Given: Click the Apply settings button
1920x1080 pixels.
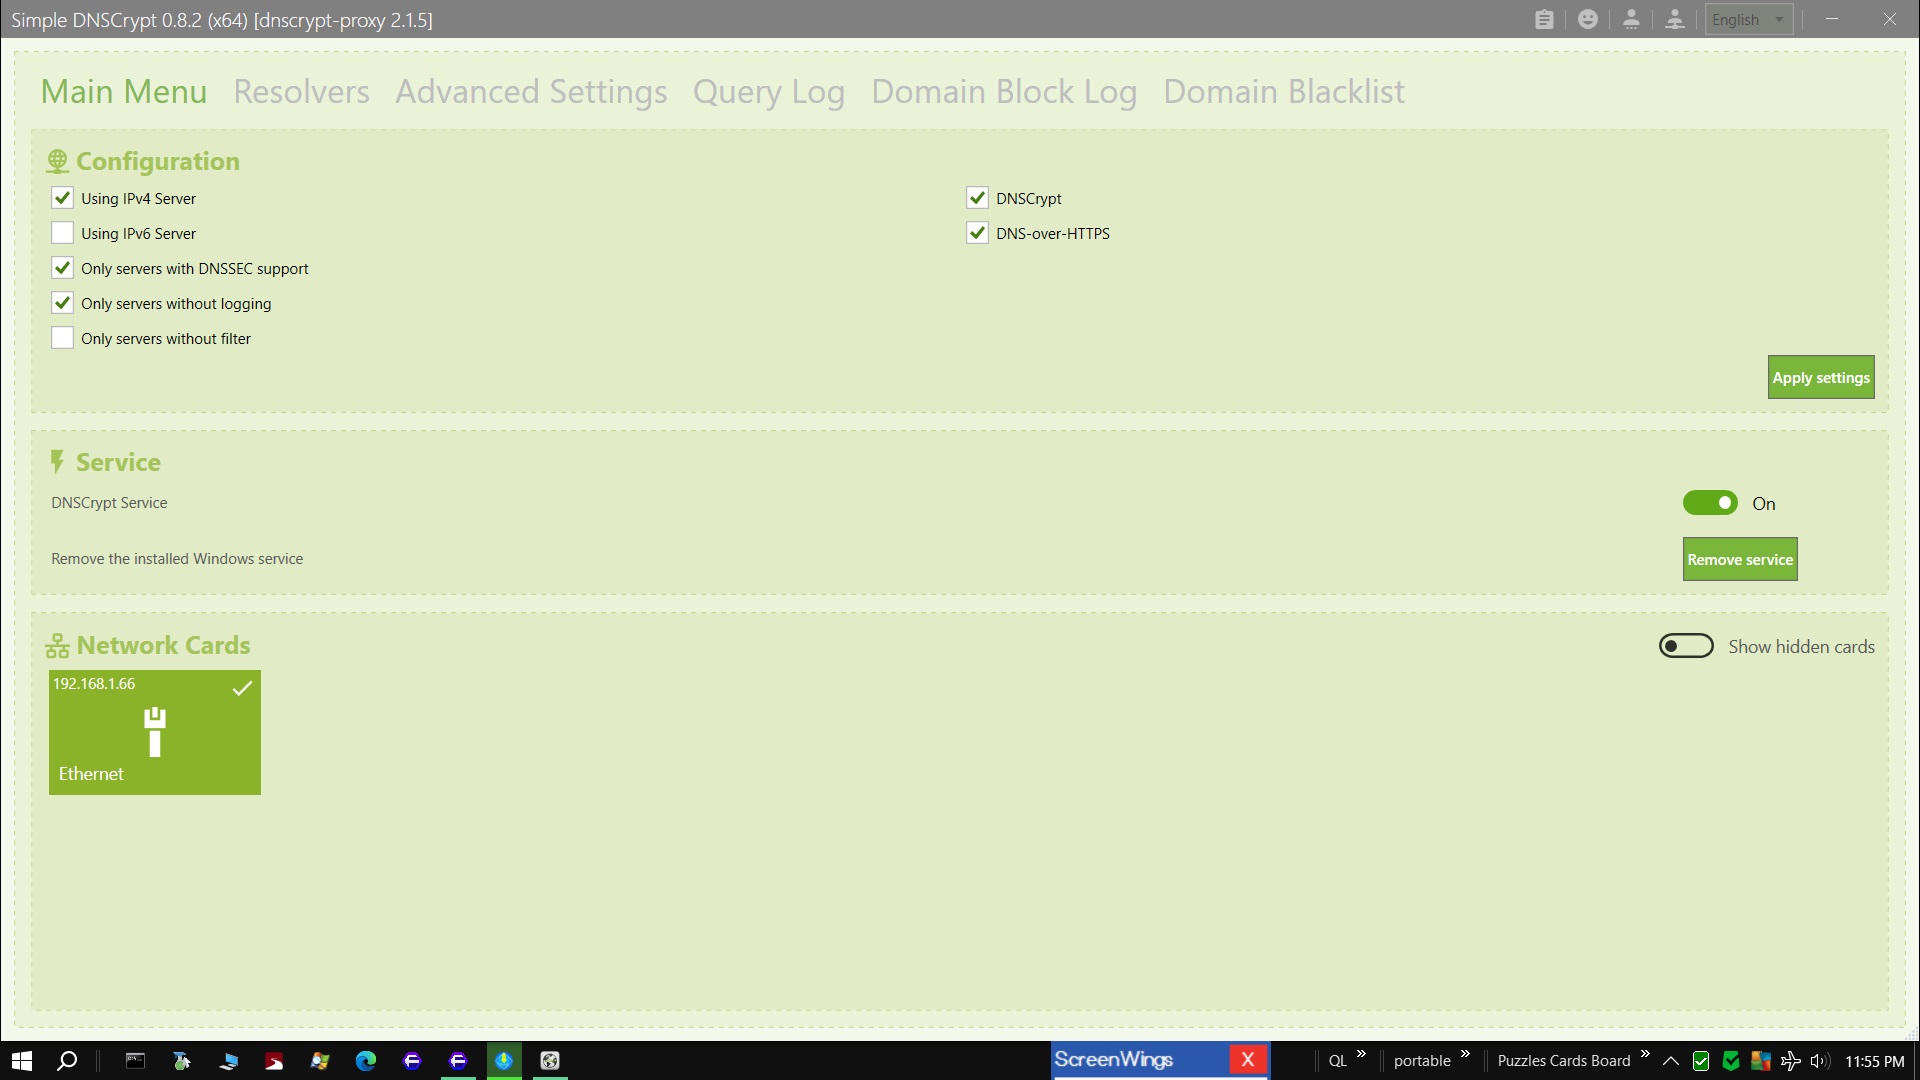Looking at the screenshot, I should [x=1820, y=377].
